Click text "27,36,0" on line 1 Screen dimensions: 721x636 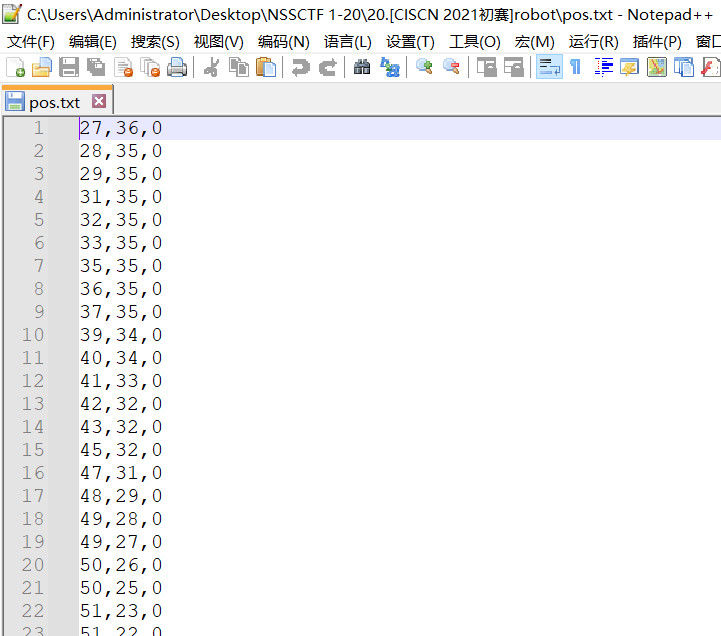click(121, 128)
